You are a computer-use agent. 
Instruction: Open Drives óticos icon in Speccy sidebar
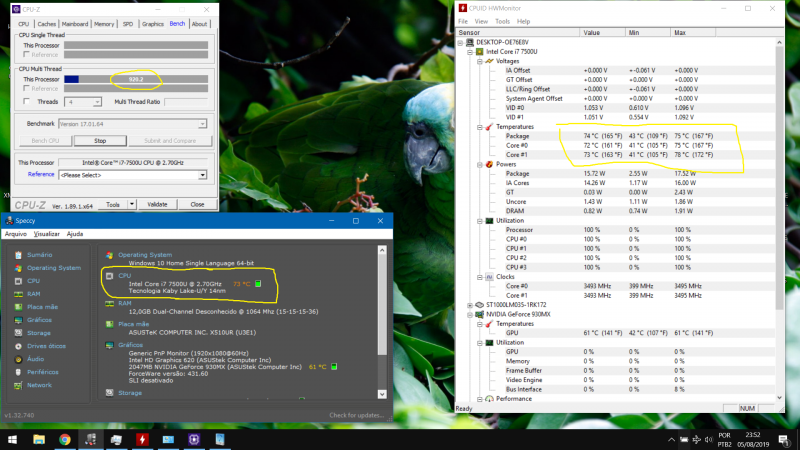pyautogui.click(x=18, y=346)
